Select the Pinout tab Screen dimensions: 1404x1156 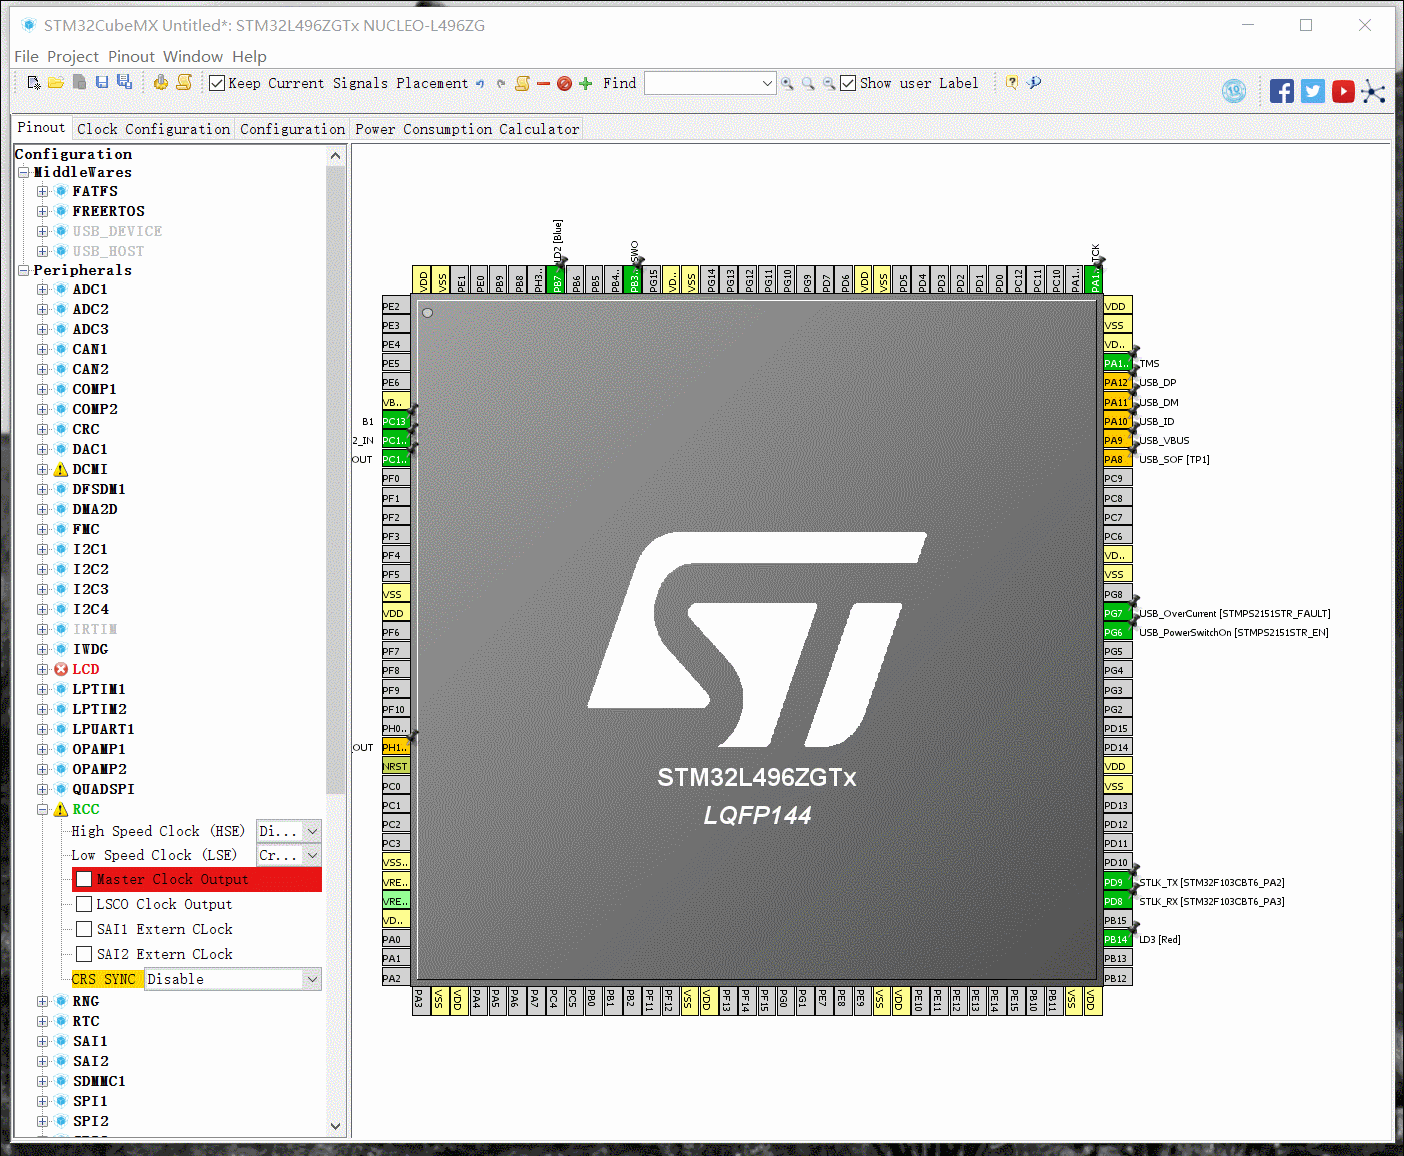(41, 128)
